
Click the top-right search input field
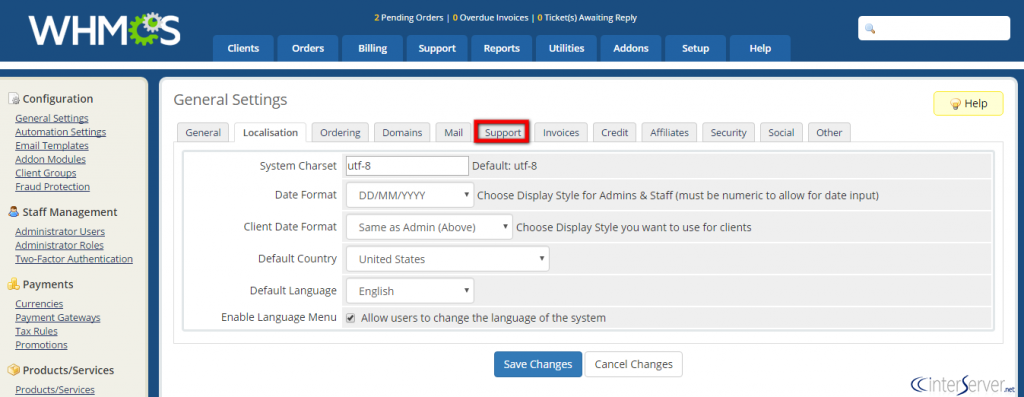tap(934, 29)
